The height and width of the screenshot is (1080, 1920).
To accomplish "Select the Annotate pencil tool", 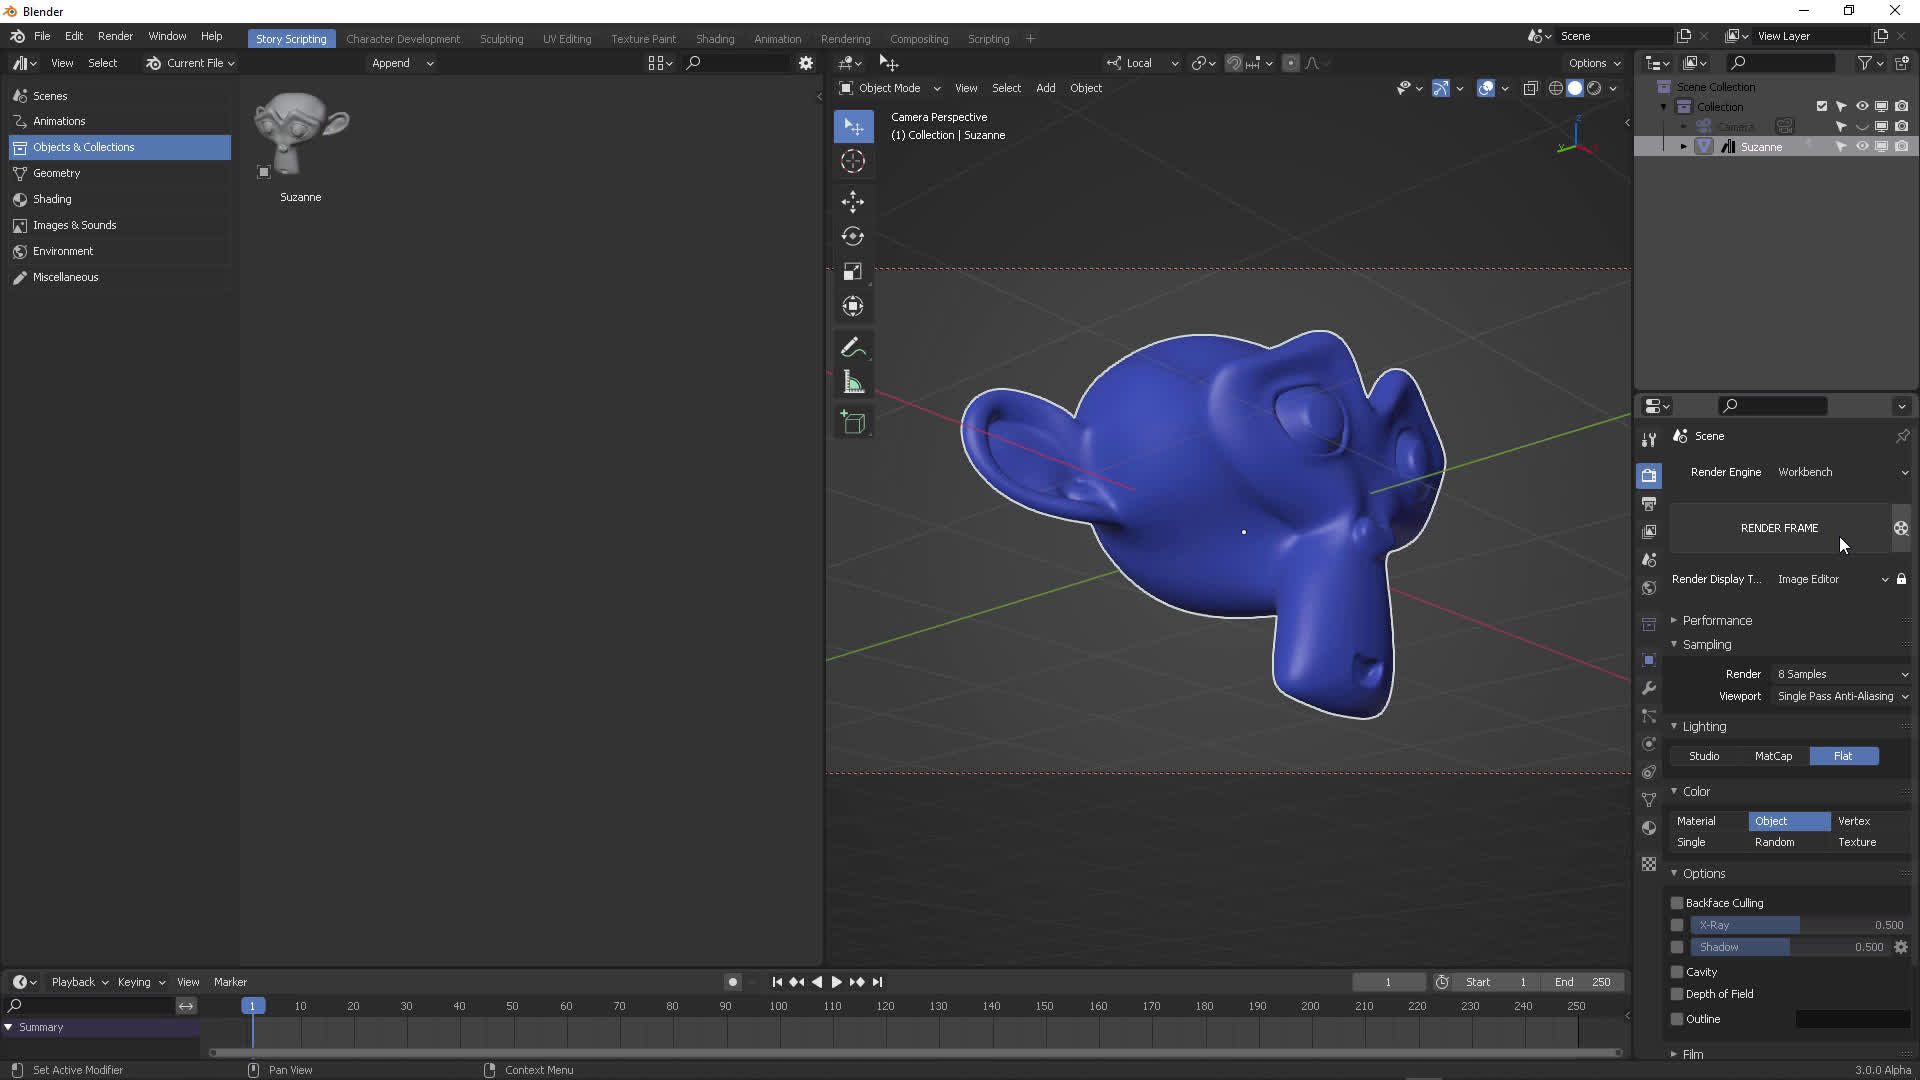I will (852, 347).
